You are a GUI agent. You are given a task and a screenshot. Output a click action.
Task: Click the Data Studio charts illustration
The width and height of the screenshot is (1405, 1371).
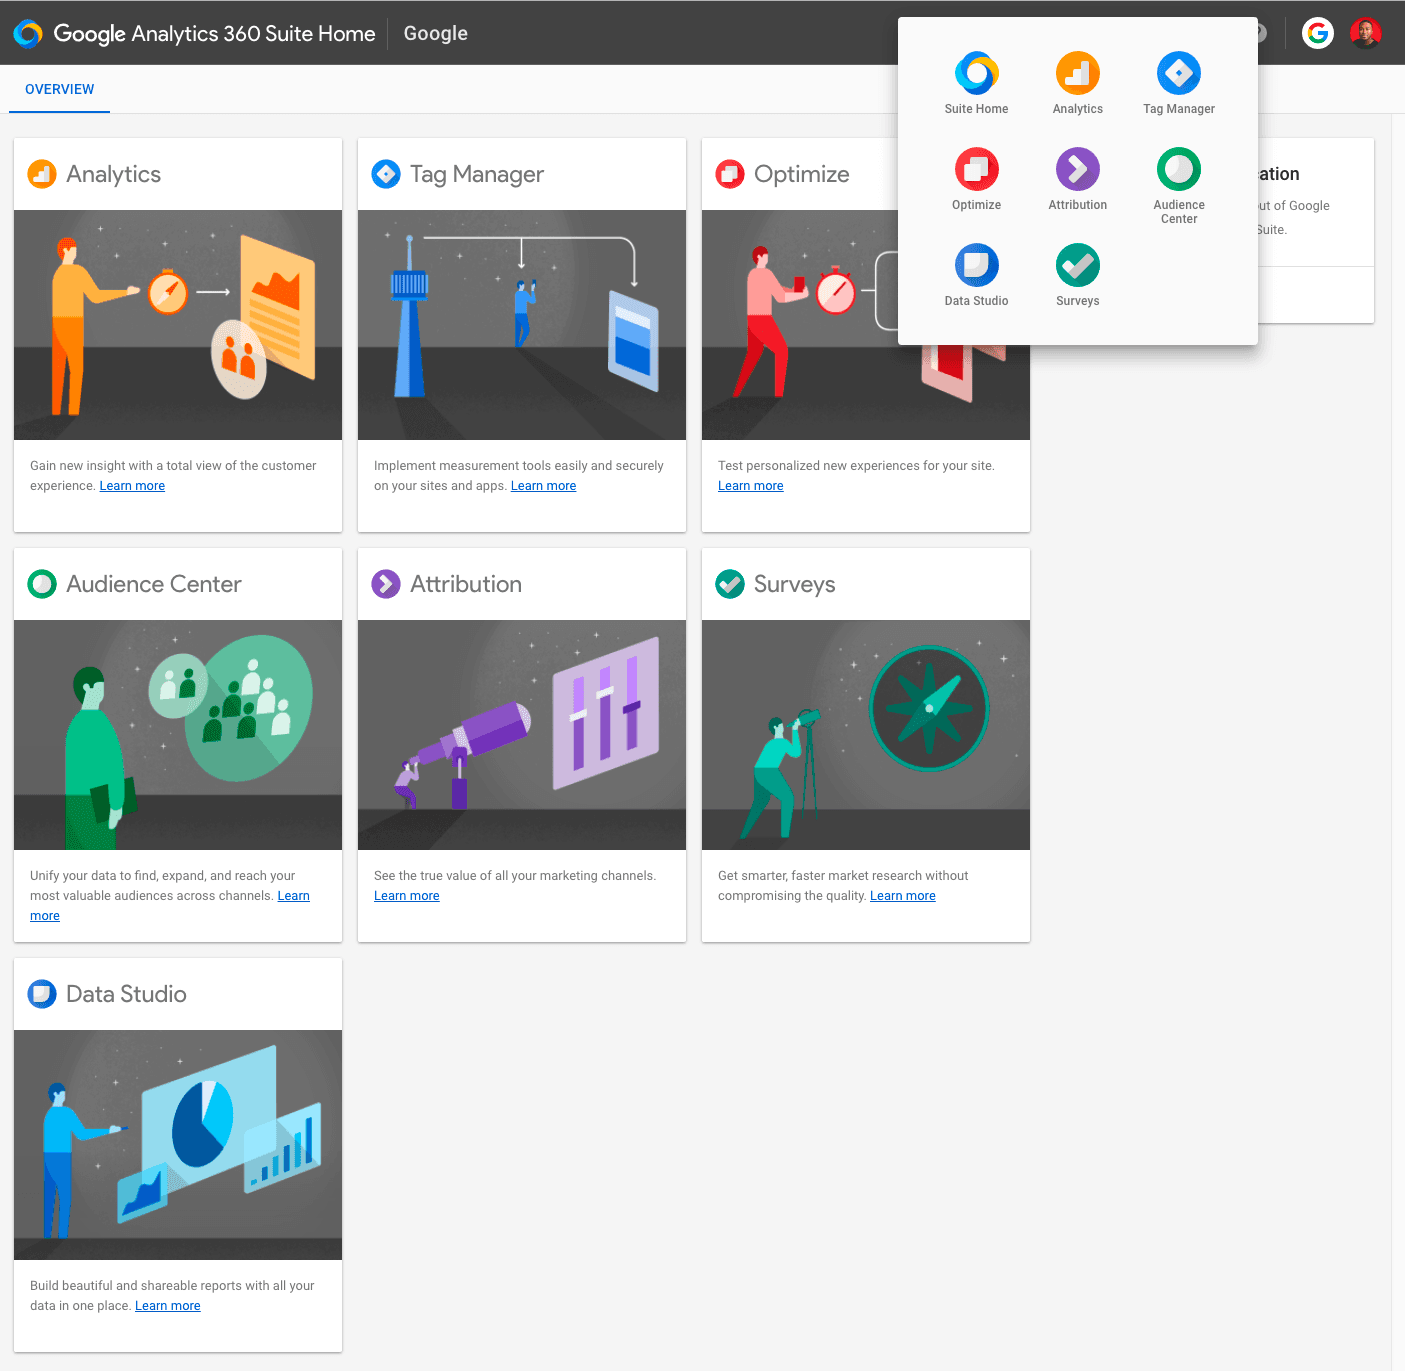tap(178, 1145)
